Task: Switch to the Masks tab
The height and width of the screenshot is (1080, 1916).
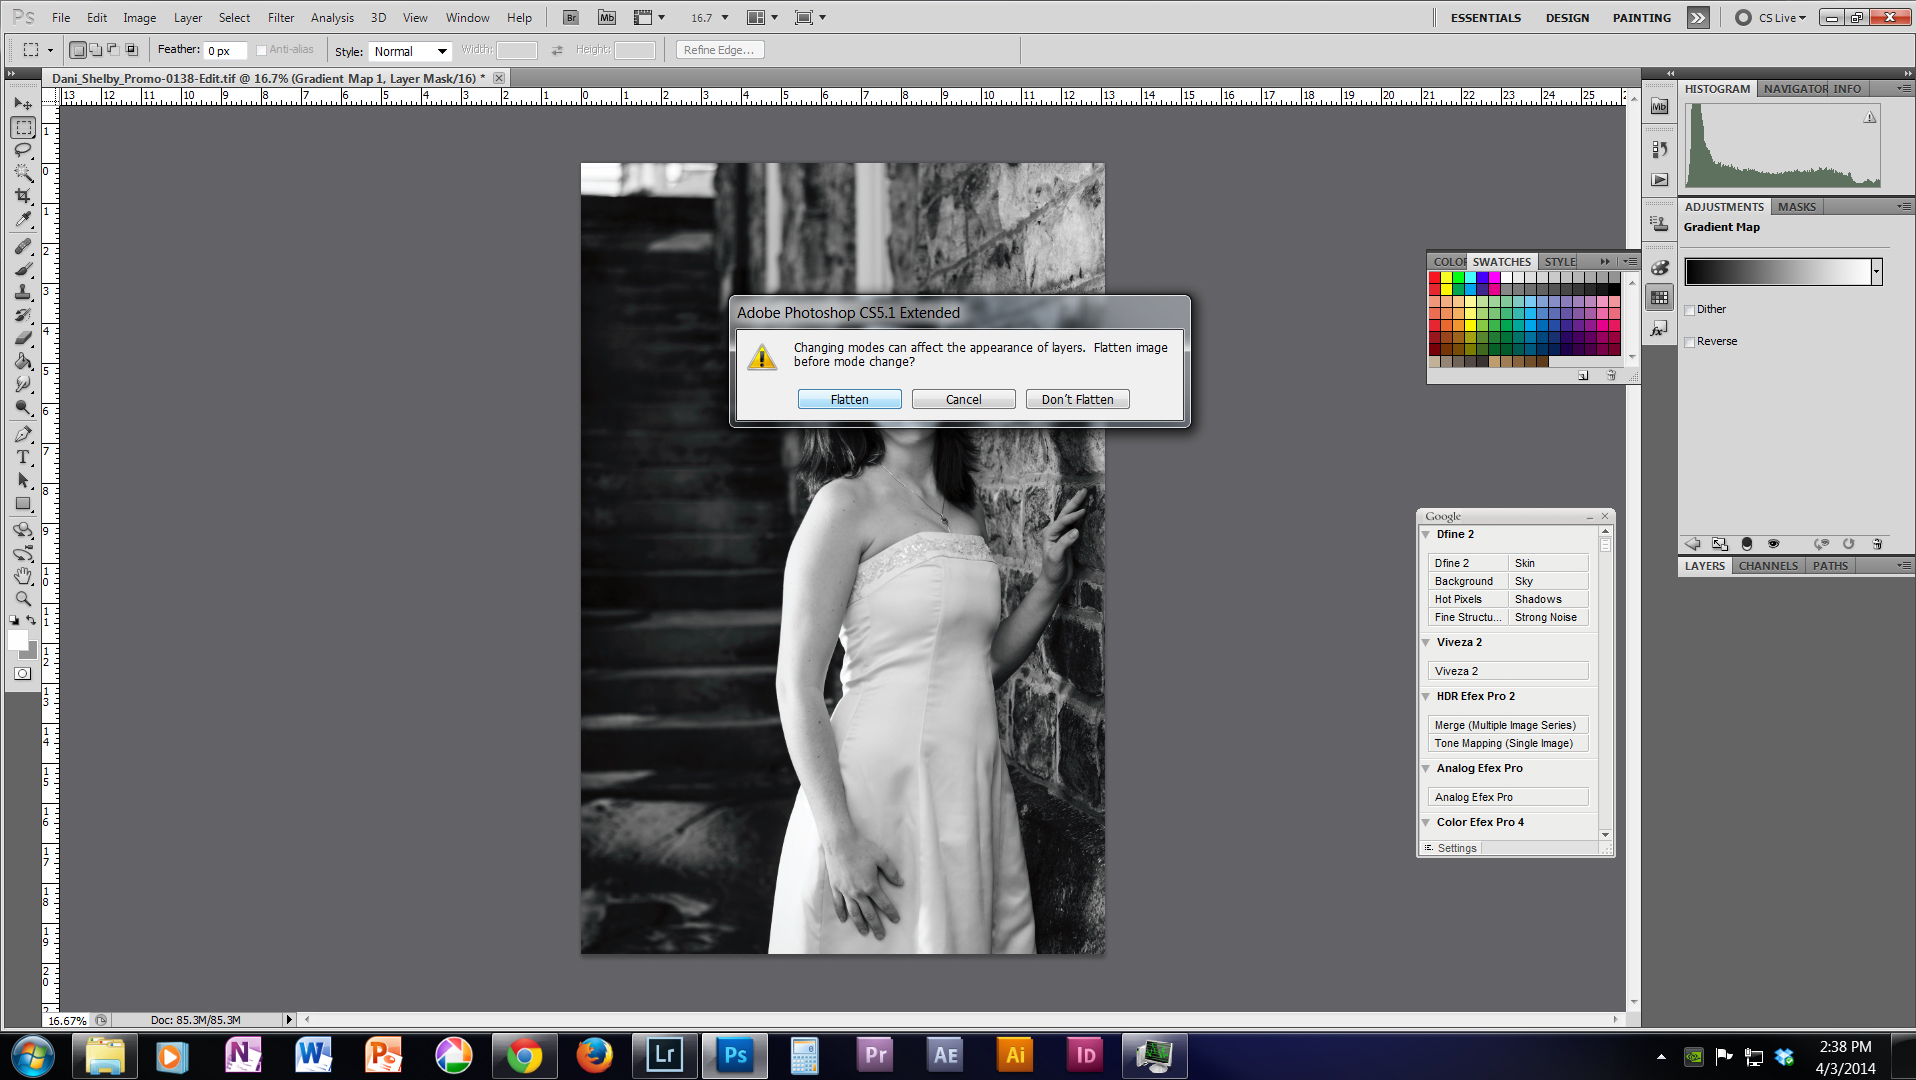Action: (x=1796, y=207)
